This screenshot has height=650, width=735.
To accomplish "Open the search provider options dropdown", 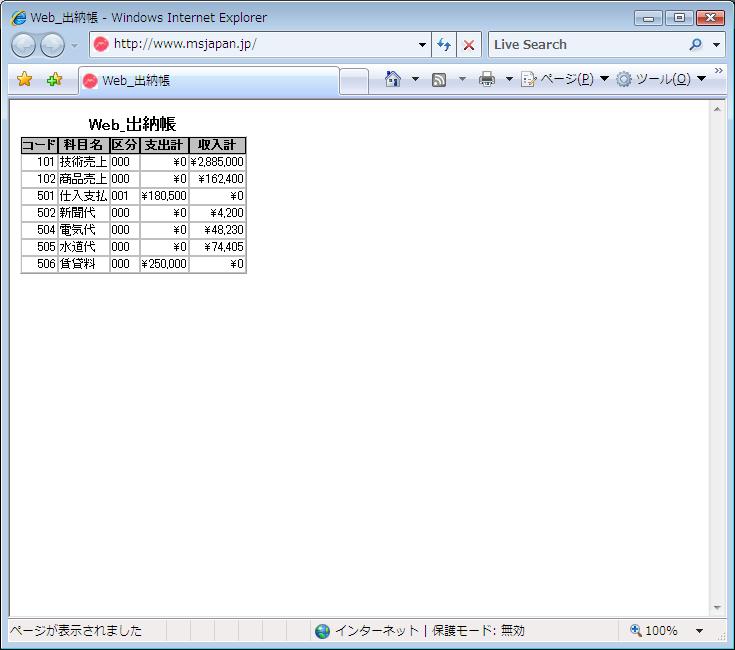I will point(716,45).
